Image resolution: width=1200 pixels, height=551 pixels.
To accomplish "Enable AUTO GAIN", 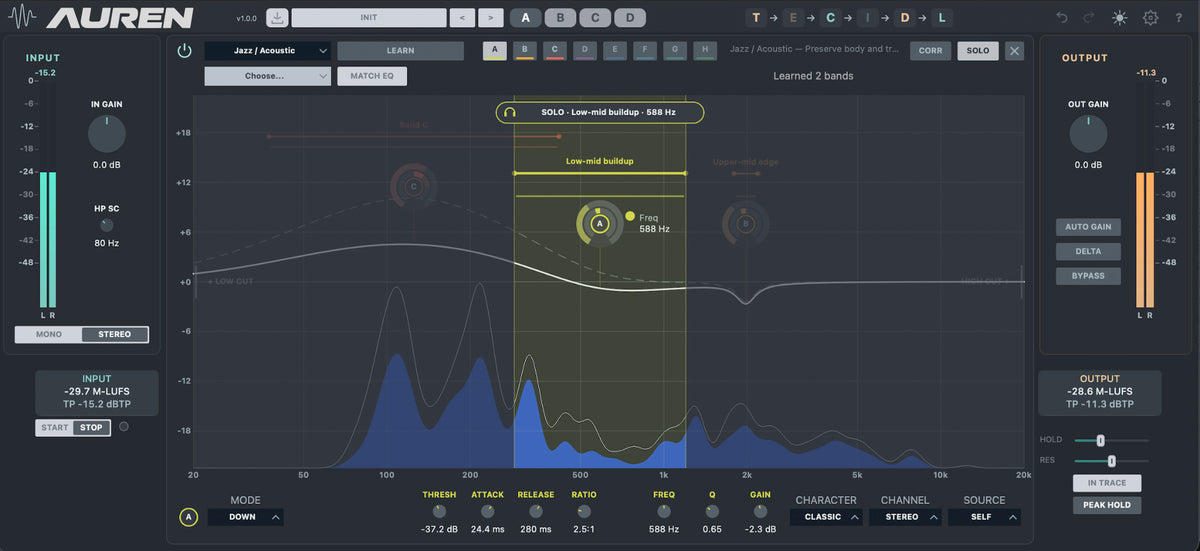I will click(x=1088, y=227).
